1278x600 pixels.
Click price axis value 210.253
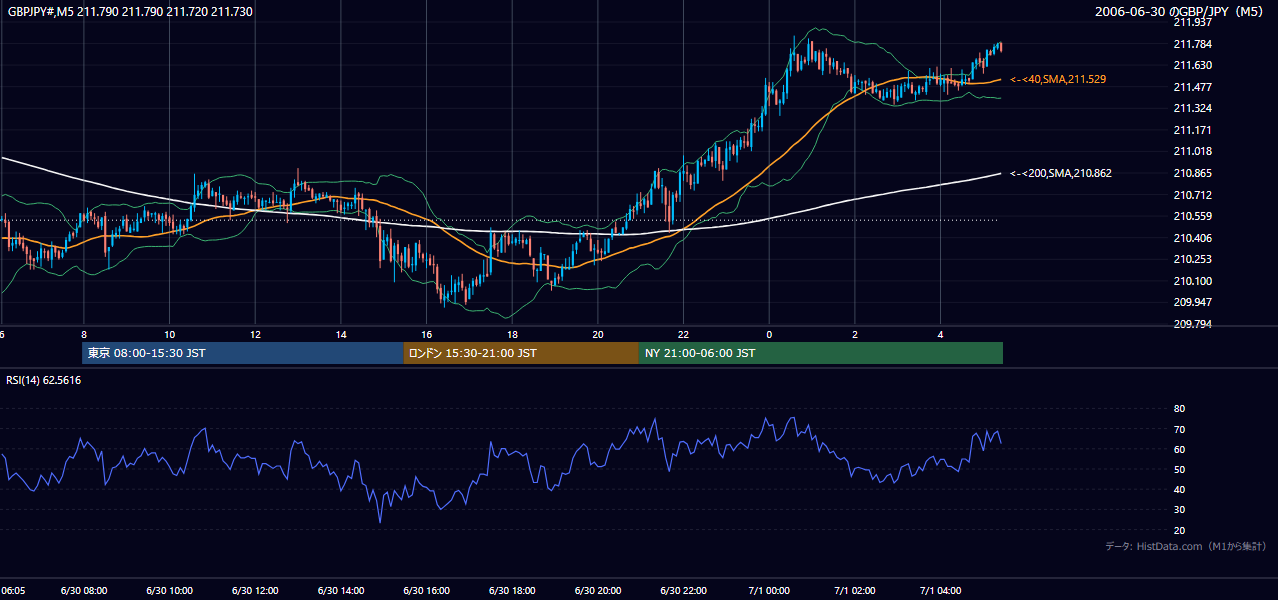click(1192, 259)
